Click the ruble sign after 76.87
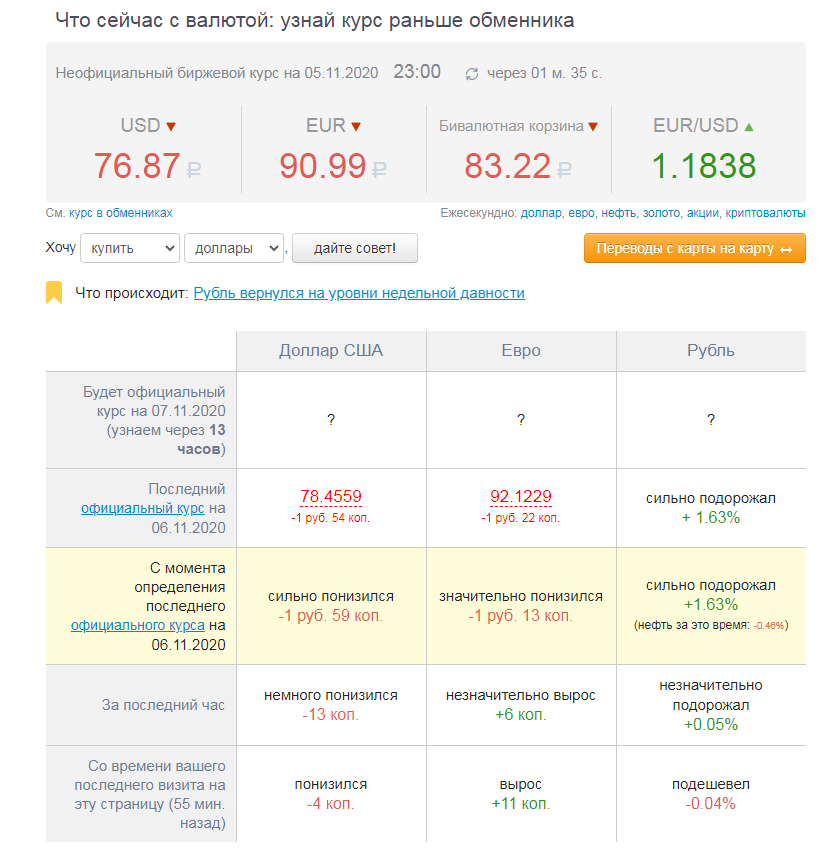837x858 pixels. [x=194, y=170]
